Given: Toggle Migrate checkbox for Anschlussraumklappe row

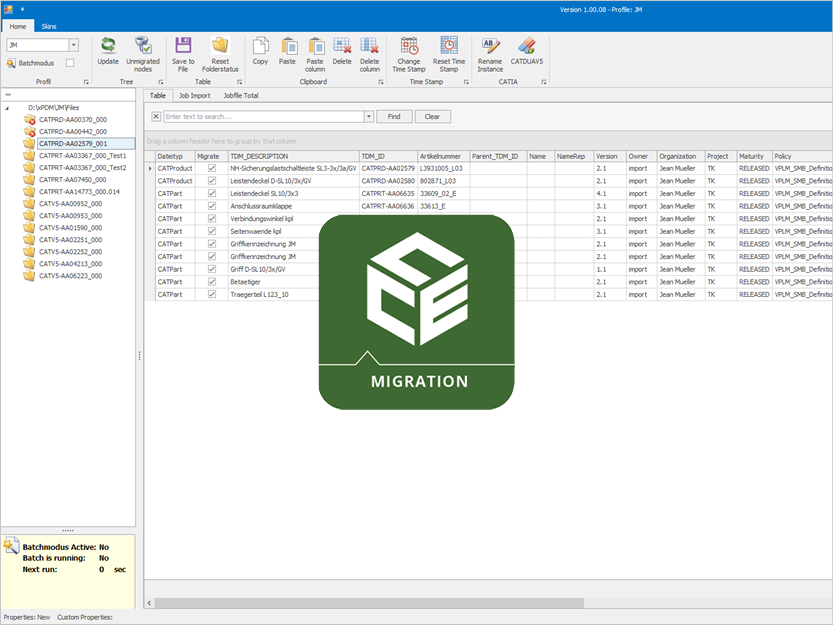Looking at the screenshot, I should tap(212, 206).
